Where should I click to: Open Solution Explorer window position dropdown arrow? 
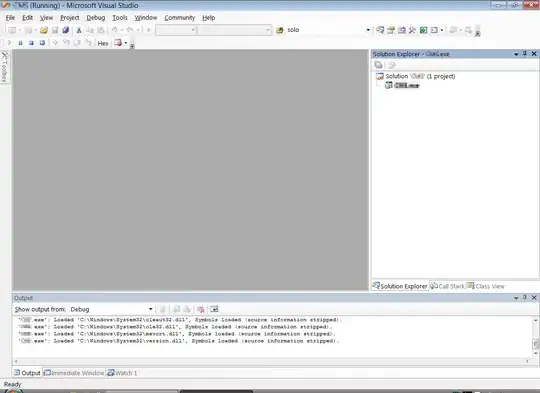[x=516, y=54]
